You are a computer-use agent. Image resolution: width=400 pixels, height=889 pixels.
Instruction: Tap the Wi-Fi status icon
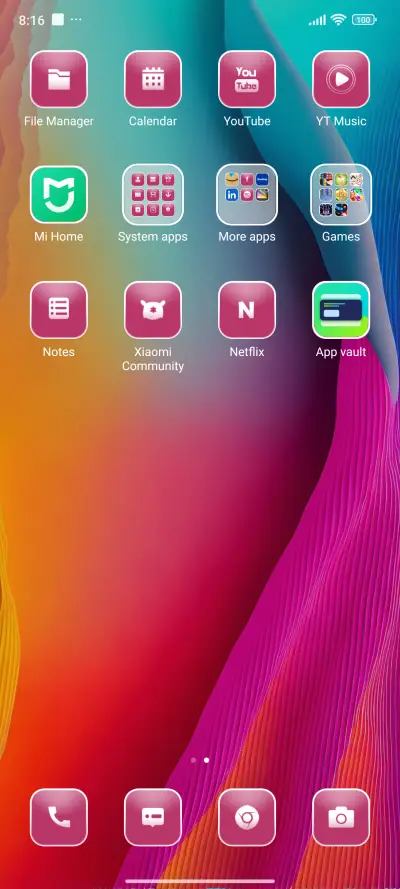tap(338, 20)
